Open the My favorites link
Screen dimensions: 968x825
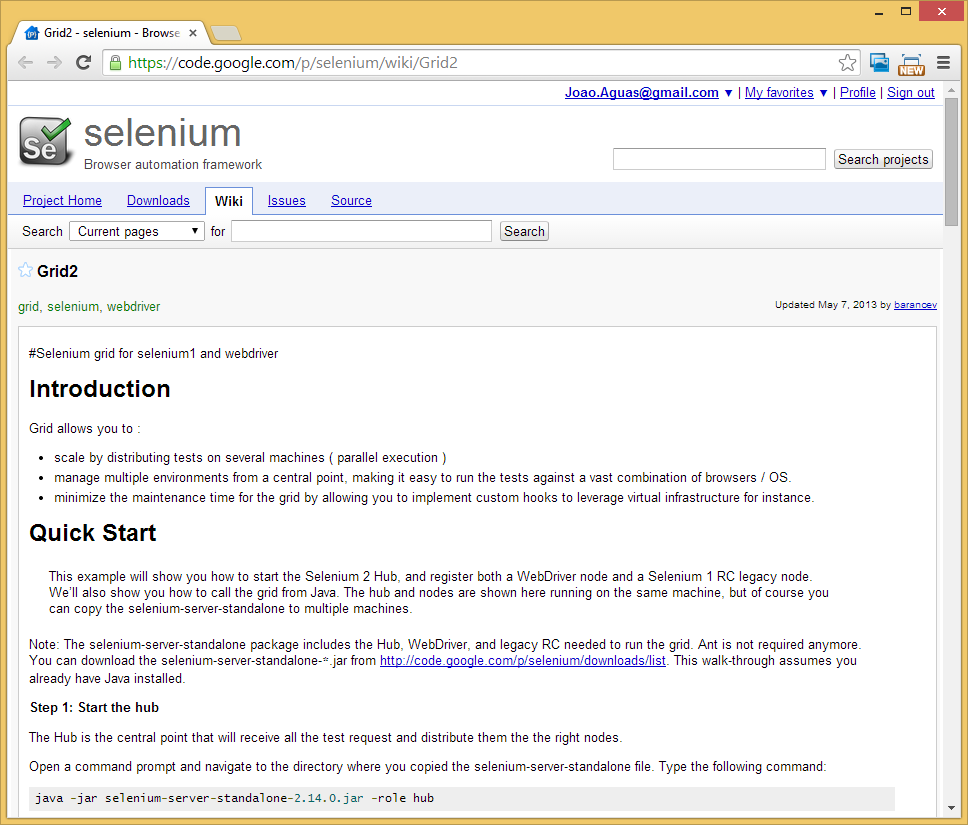click(x=779, y=93)
